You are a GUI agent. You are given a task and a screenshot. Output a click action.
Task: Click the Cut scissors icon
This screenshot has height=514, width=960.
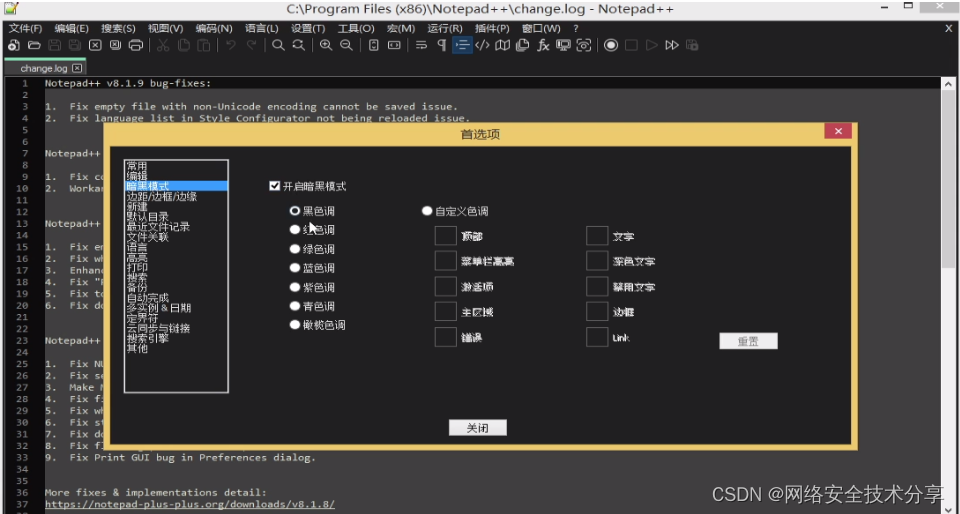click(x=162, y=45)
